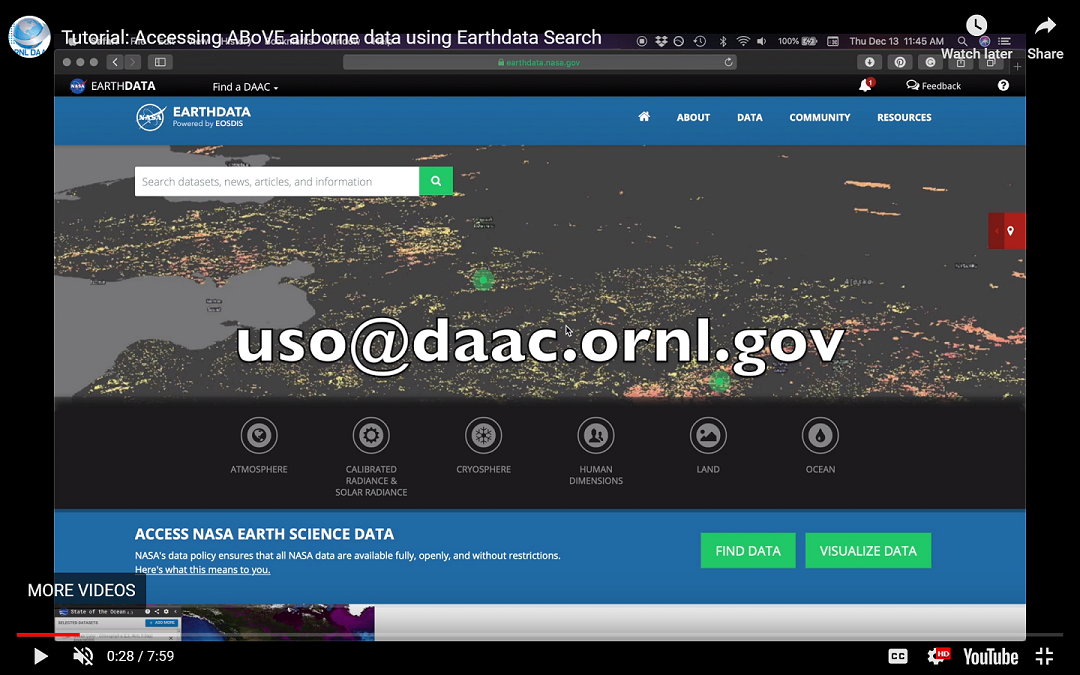Open the Feedback link
The image size is (1080, 675).
934,85
